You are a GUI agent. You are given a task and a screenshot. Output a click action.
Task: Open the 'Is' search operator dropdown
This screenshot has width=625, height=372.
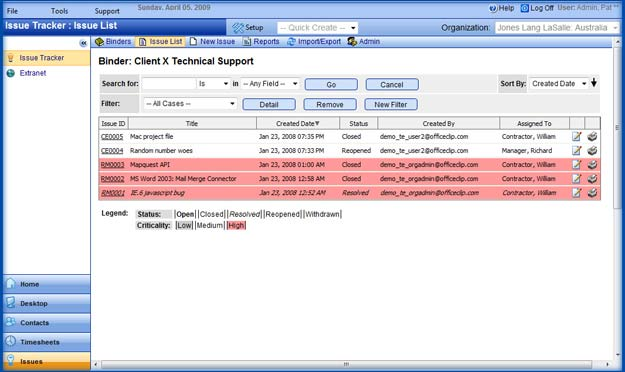pos(213,84)
